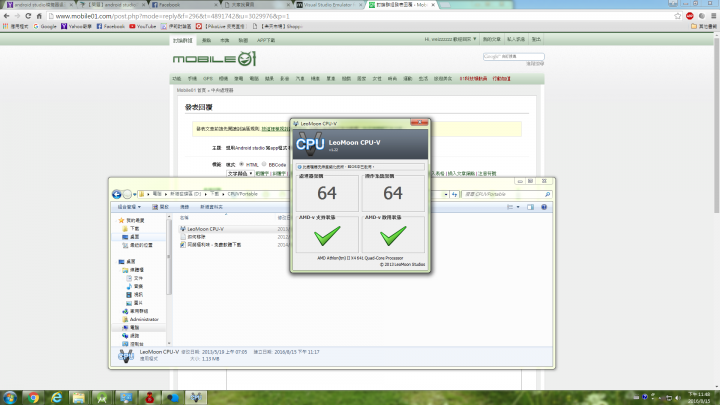This screenshot has width=720, height=405.
Task: Open Chrome home page icon
Action: coord(39,16)
